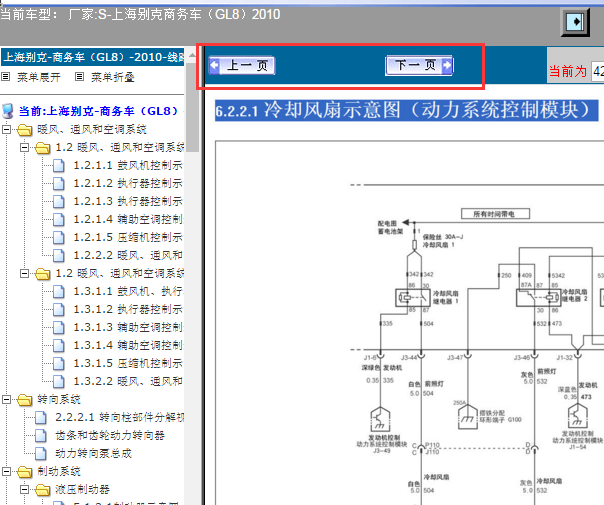Click the 菜单折叠 collapse menu option
This screenshot has width=604, height=505.
point(112,77)
